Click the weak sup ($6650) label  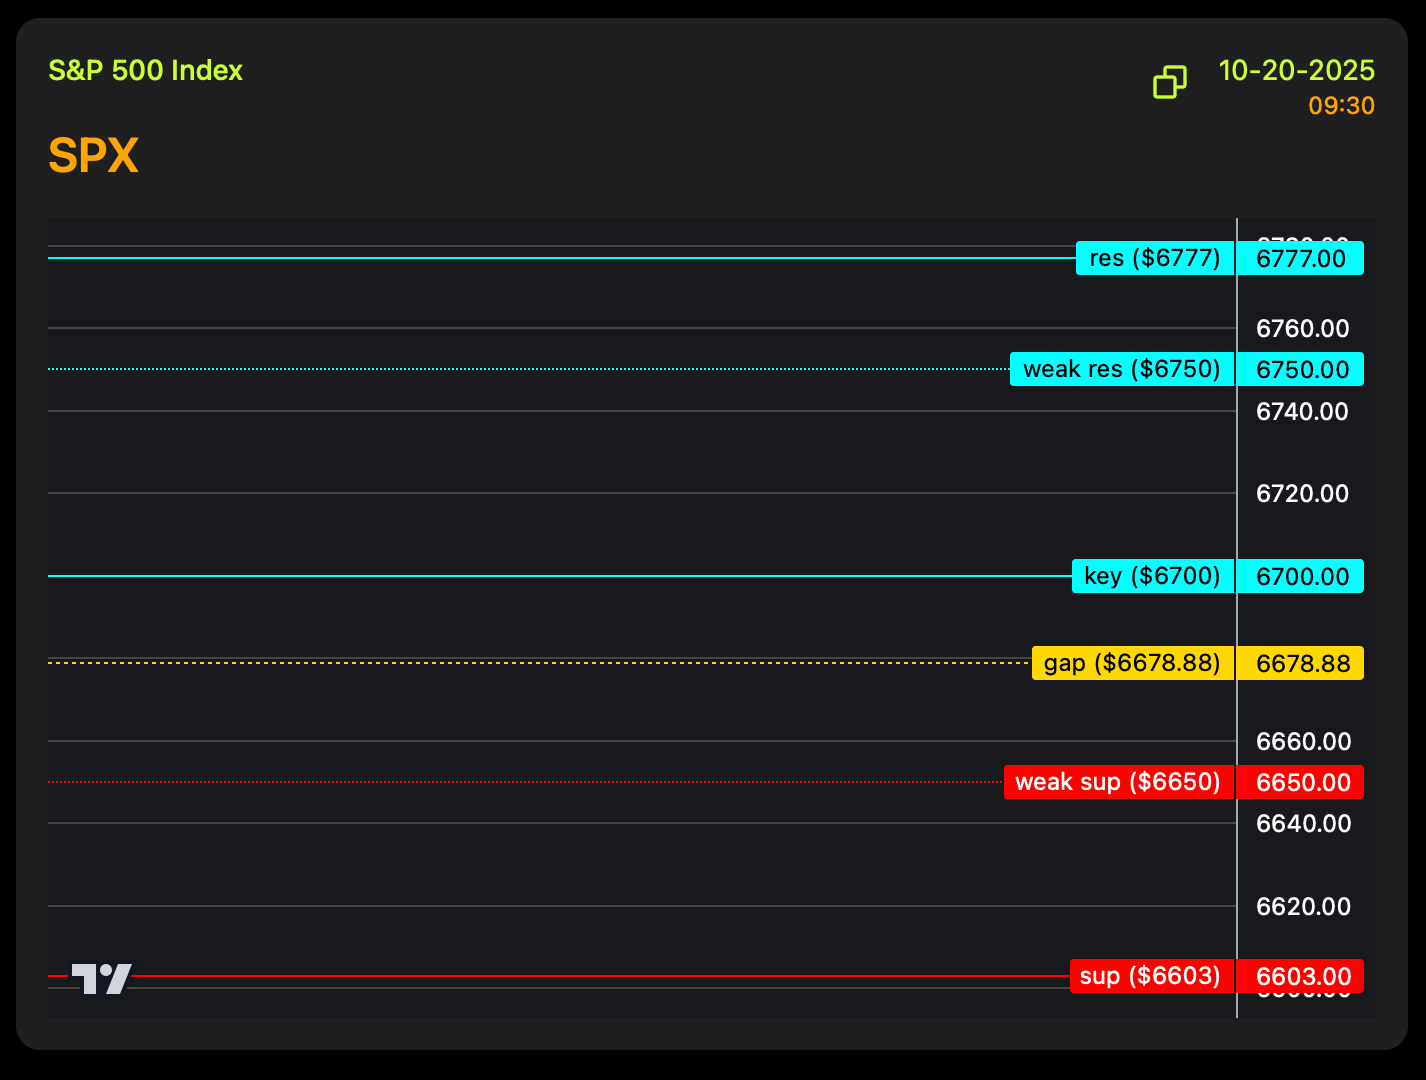click(1118, 782)
